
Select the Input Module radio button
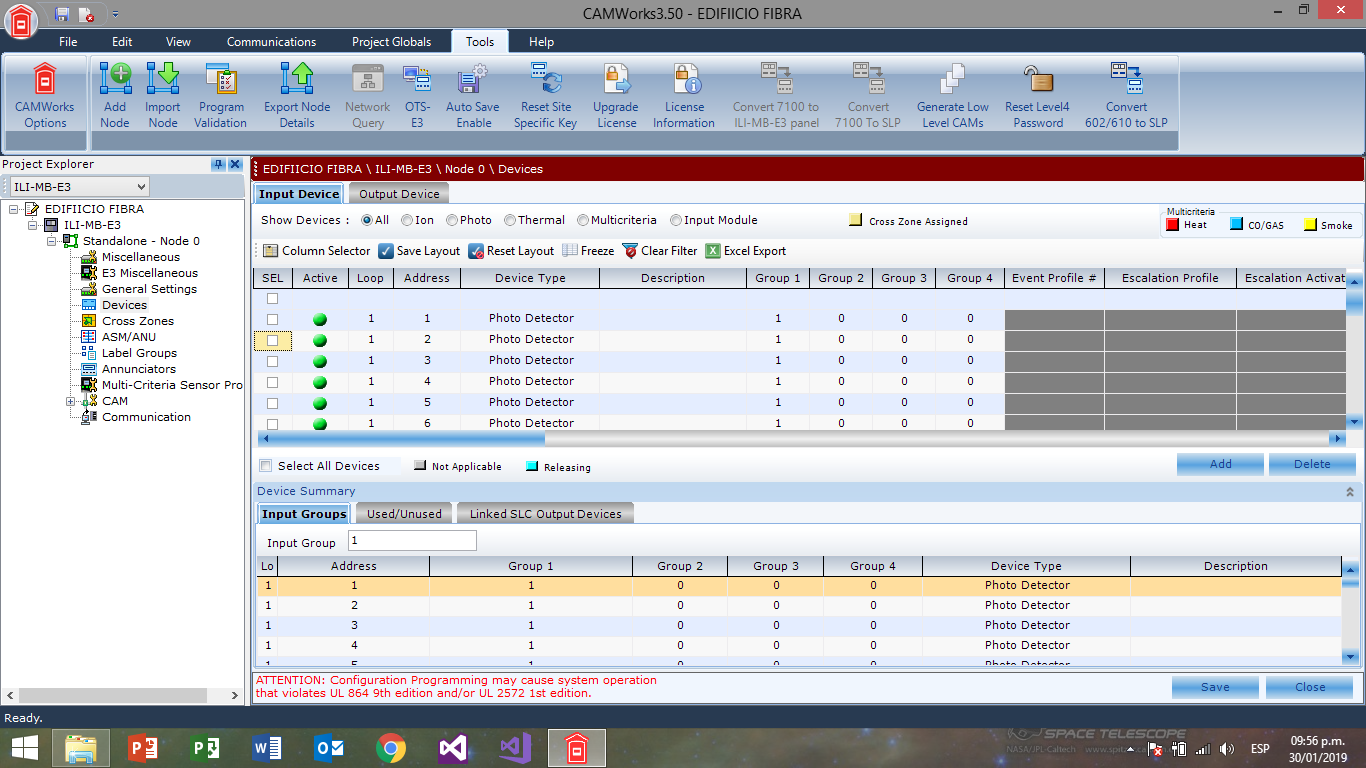[676, 220]
